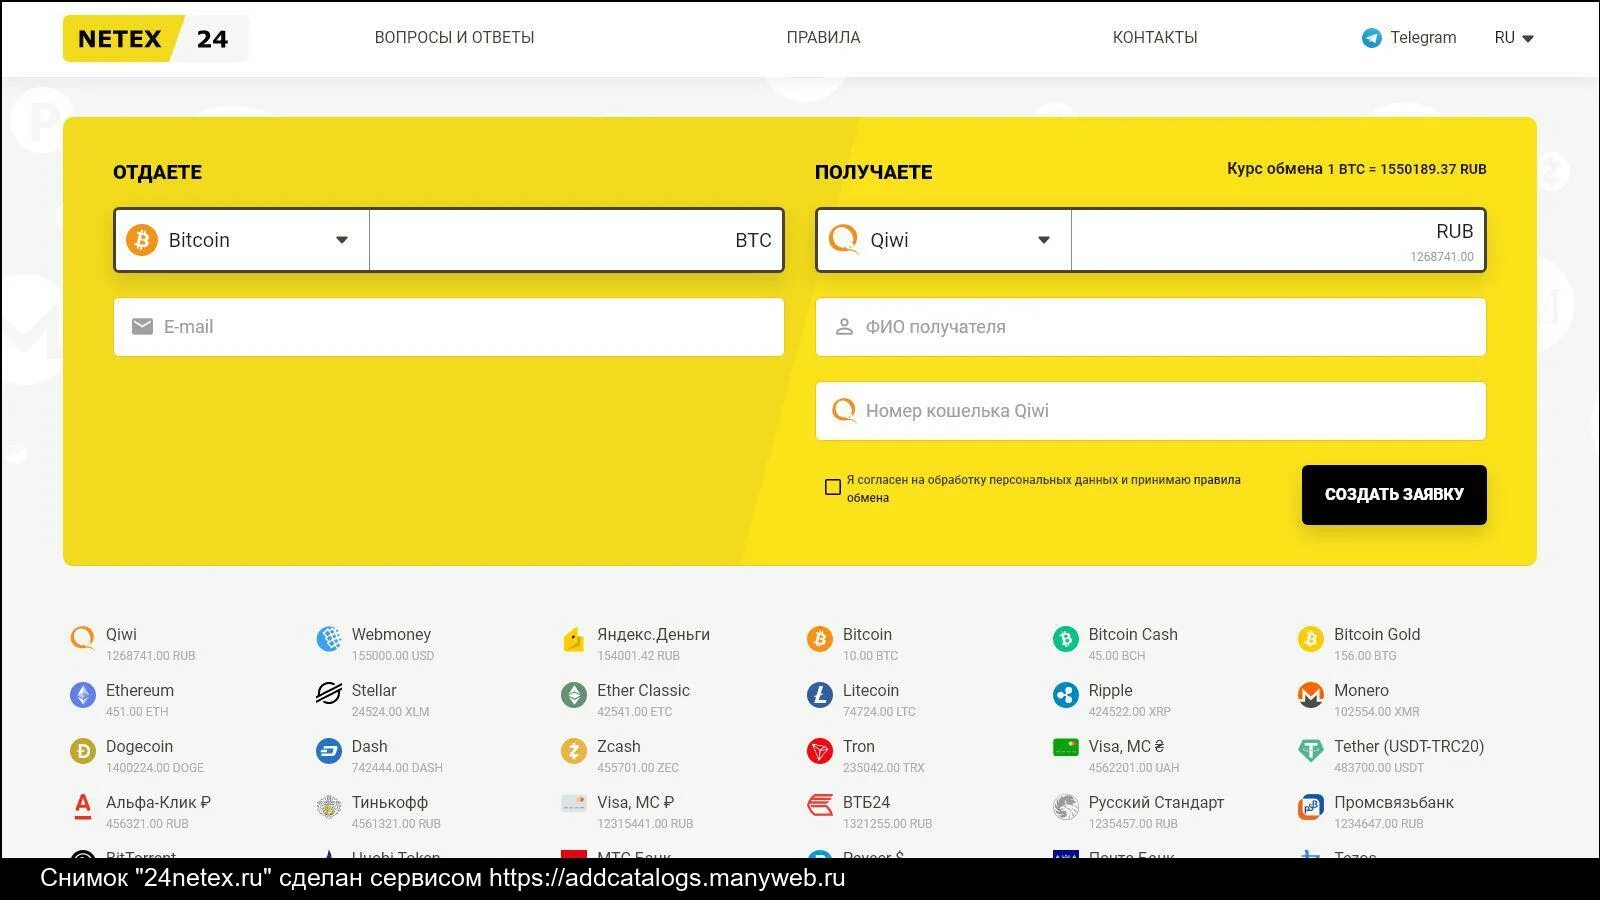1600x900 pixels.
Task: Click Создать заявку button
Action: pos(1394,495)
